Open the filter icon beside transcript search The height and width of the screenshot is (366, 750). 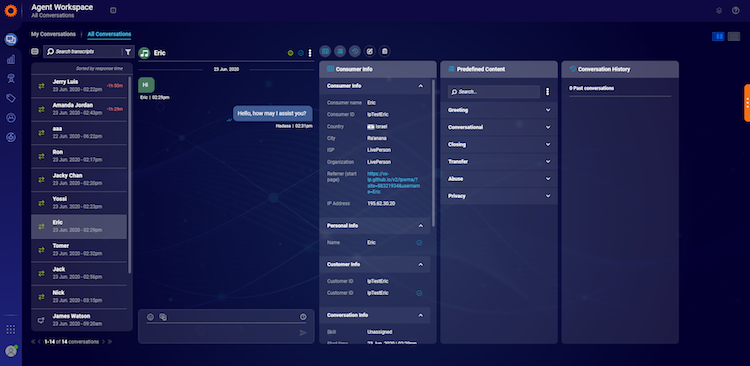(x=128, y=52)
